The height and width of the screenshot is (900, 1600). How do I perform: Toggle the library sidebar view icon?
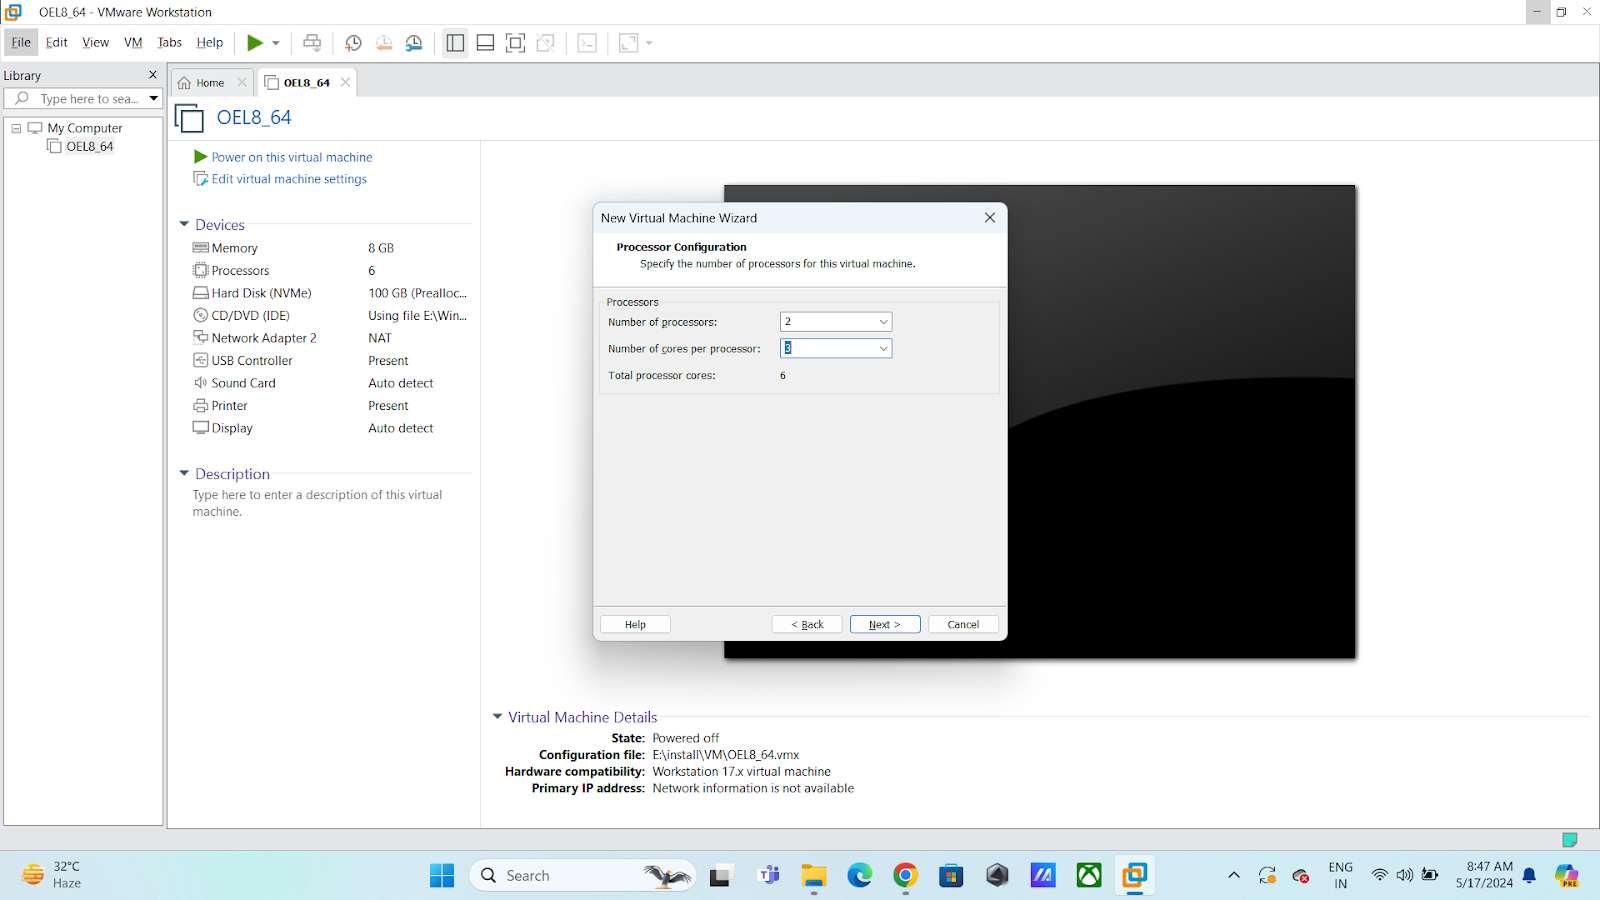coord(455,43)
